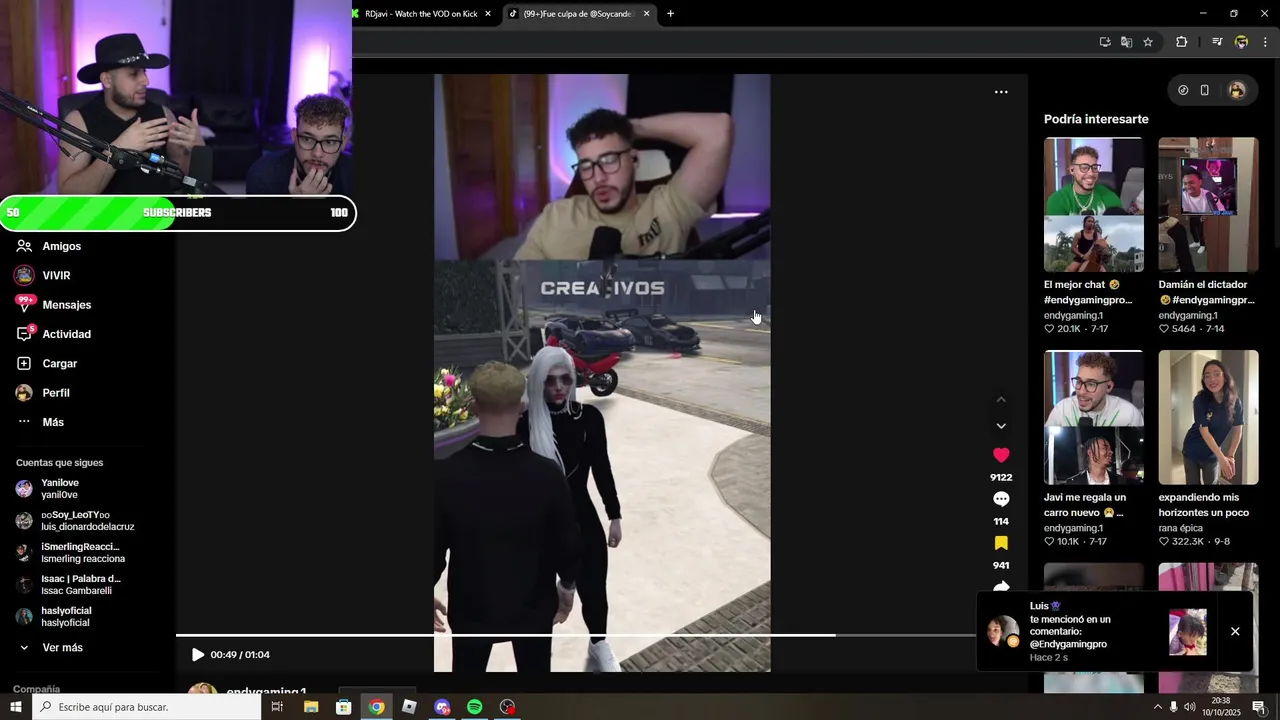Open Spotify from the taskbar
This screenshot has height=720, width=1280.
coord(475,707)
